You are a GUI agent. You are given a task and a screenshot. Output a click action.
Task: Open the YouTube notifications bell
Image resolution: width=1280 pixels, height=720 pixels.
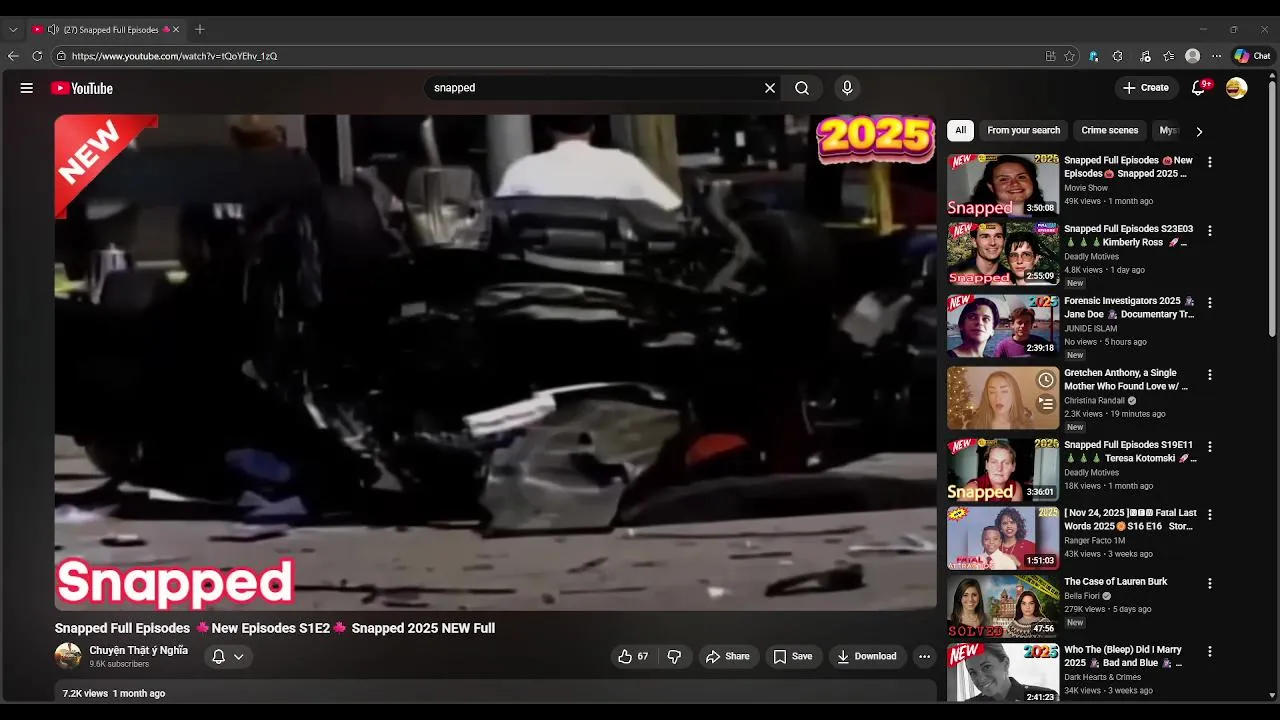tap(1199, 88)
